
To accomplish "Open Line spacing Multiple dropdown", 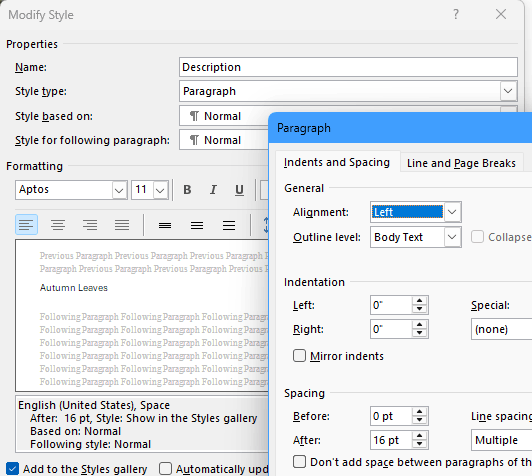I will [x=501, y=440].
